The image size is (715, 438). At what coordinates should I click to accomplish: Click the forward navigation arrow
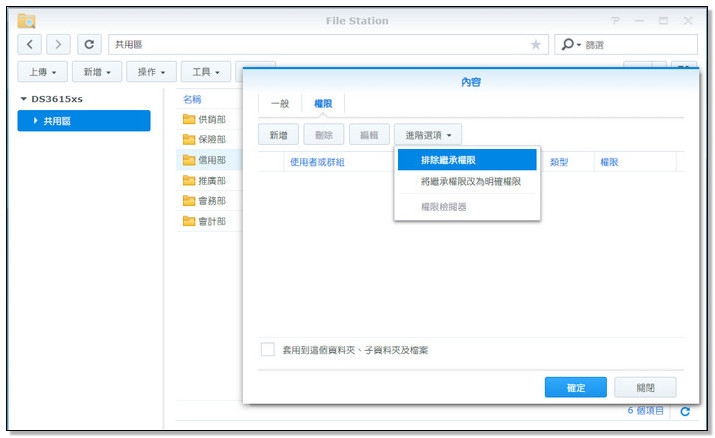(59, 45)
